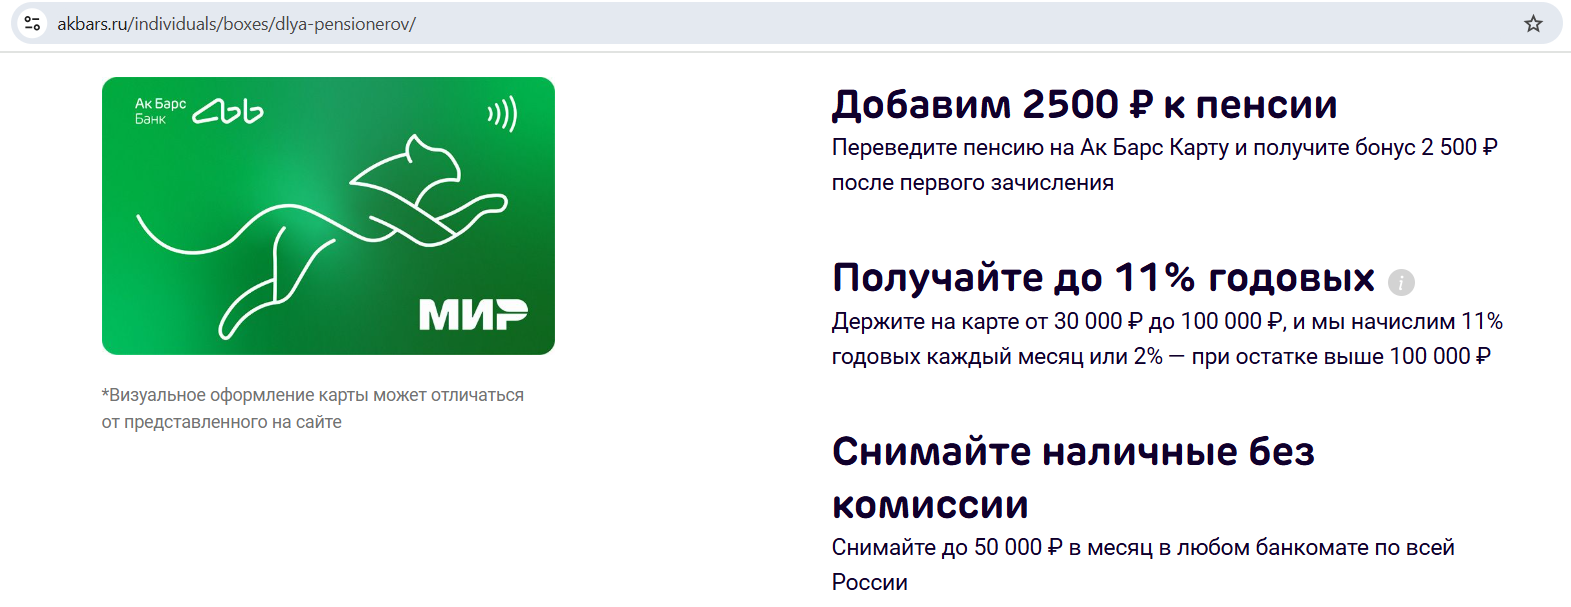Click the Ак Барс Банк logo on card

click(199, 111)
